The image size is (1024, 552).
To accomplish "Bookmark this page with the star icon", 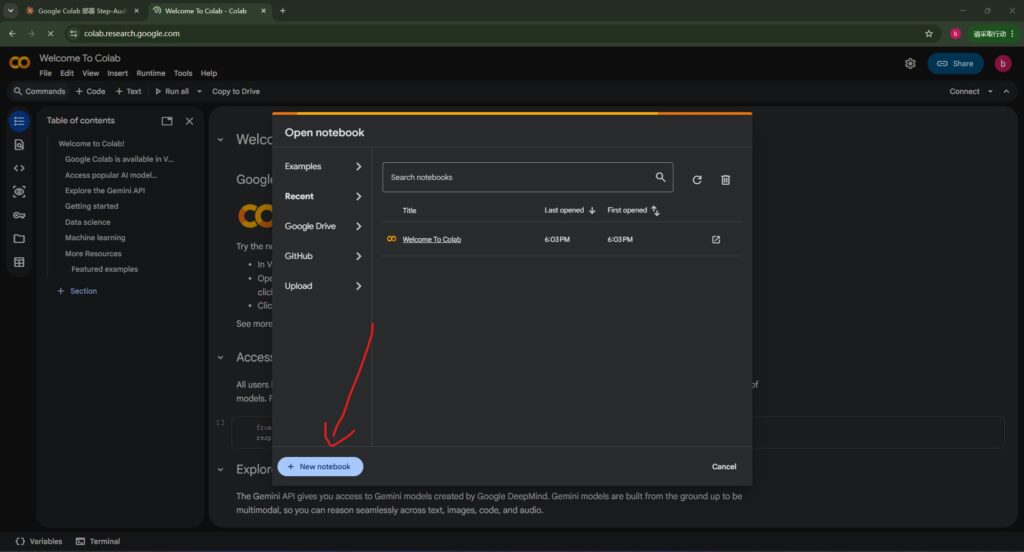I will [929, 33].
